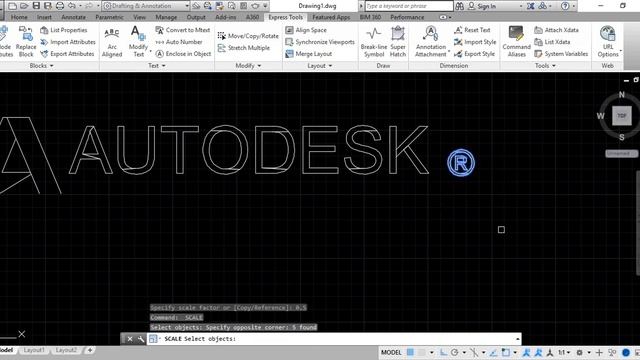This screenshot has width=640, height=360.
Task: Select the Move/Copy/Rotate tool
Action: pos(248,36)
